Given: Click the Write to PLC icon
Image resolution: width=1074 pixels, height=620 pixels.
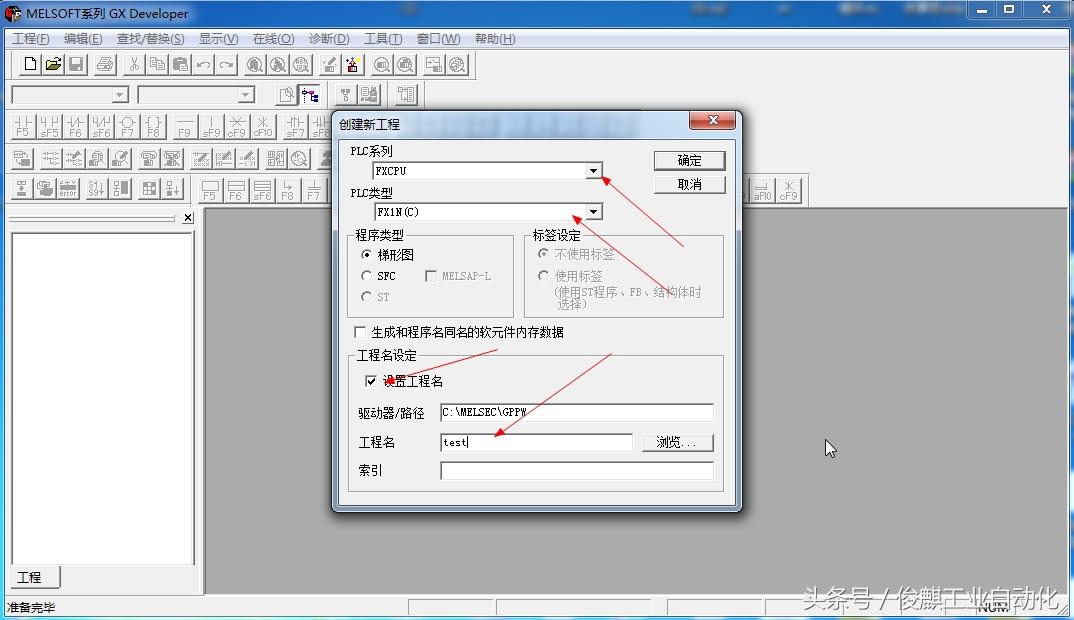Looking at the screenshot, I should tap(329, 64).
